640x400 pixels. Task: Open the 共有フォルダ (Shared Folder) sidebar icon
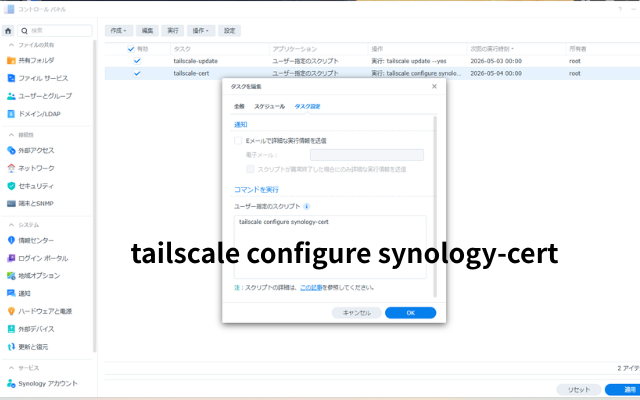pos(12,61)
